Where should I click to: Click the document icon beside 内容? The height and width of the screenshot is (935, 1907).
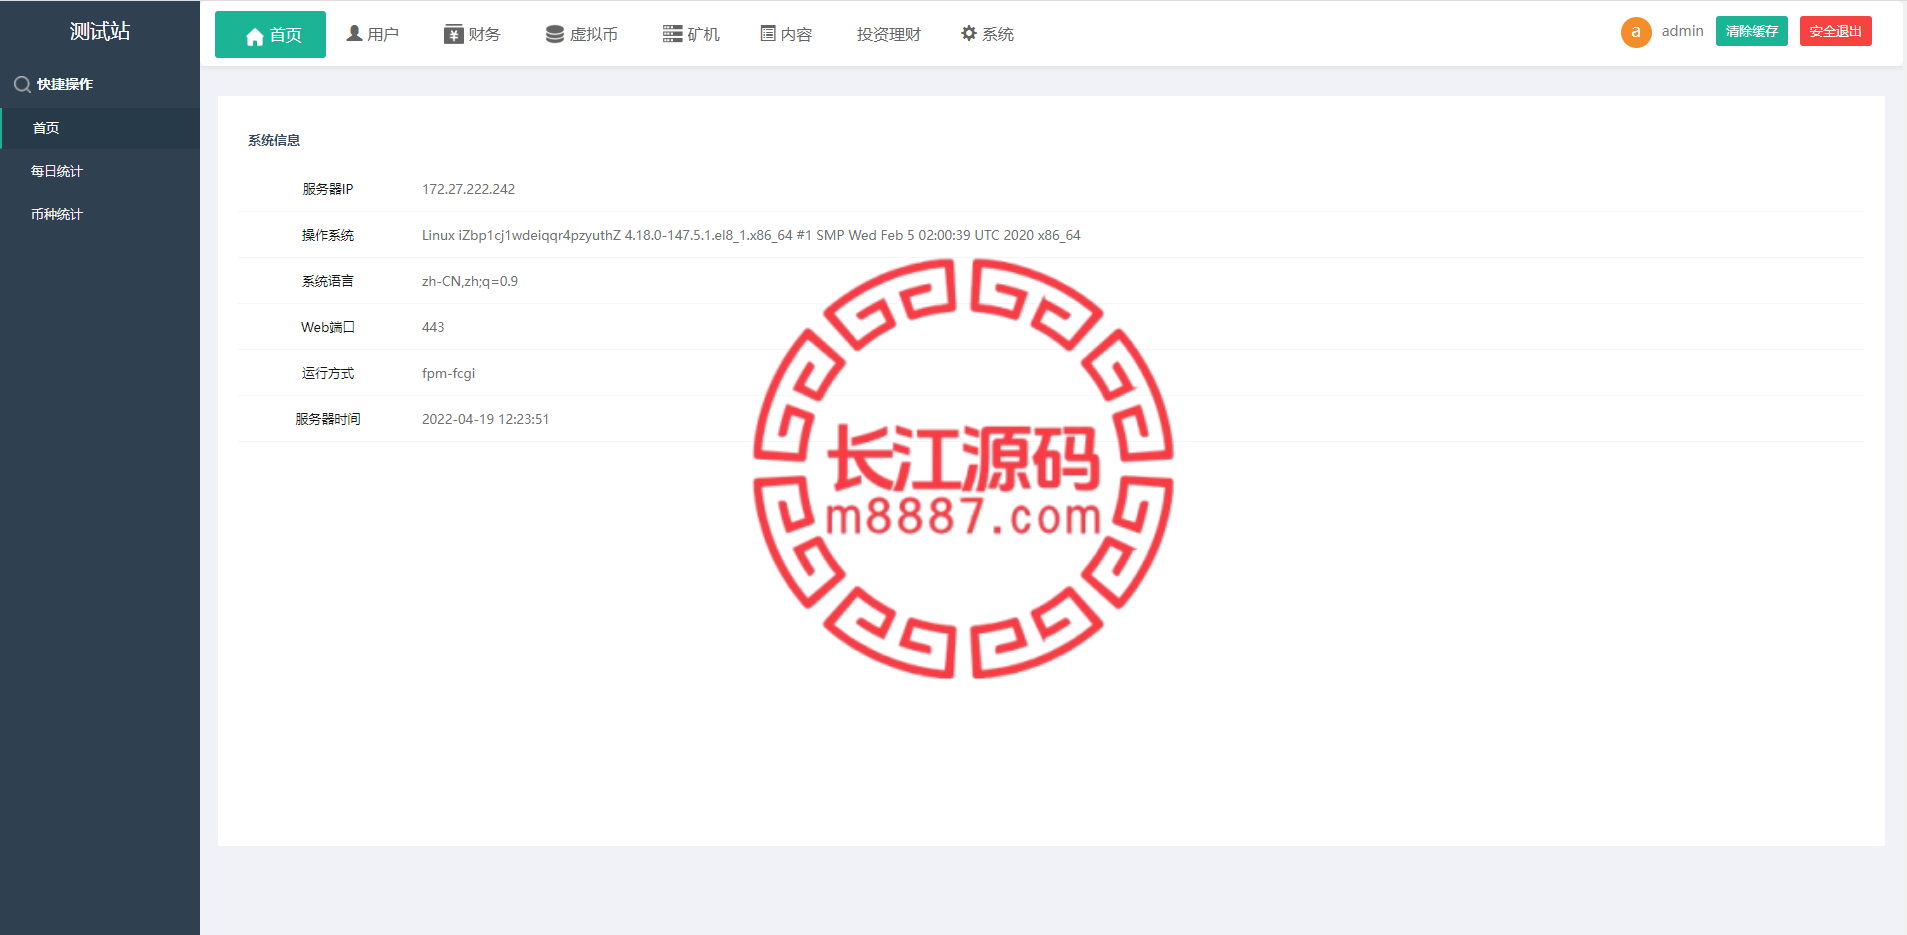coord(768,34)
